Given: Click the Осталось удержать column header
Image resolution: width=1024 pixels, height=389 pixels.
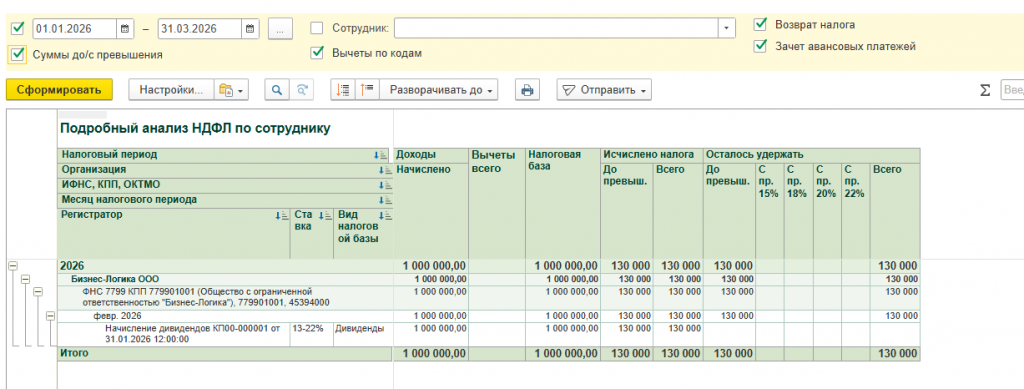Looking at the screenshot, I should click(811, 155).
